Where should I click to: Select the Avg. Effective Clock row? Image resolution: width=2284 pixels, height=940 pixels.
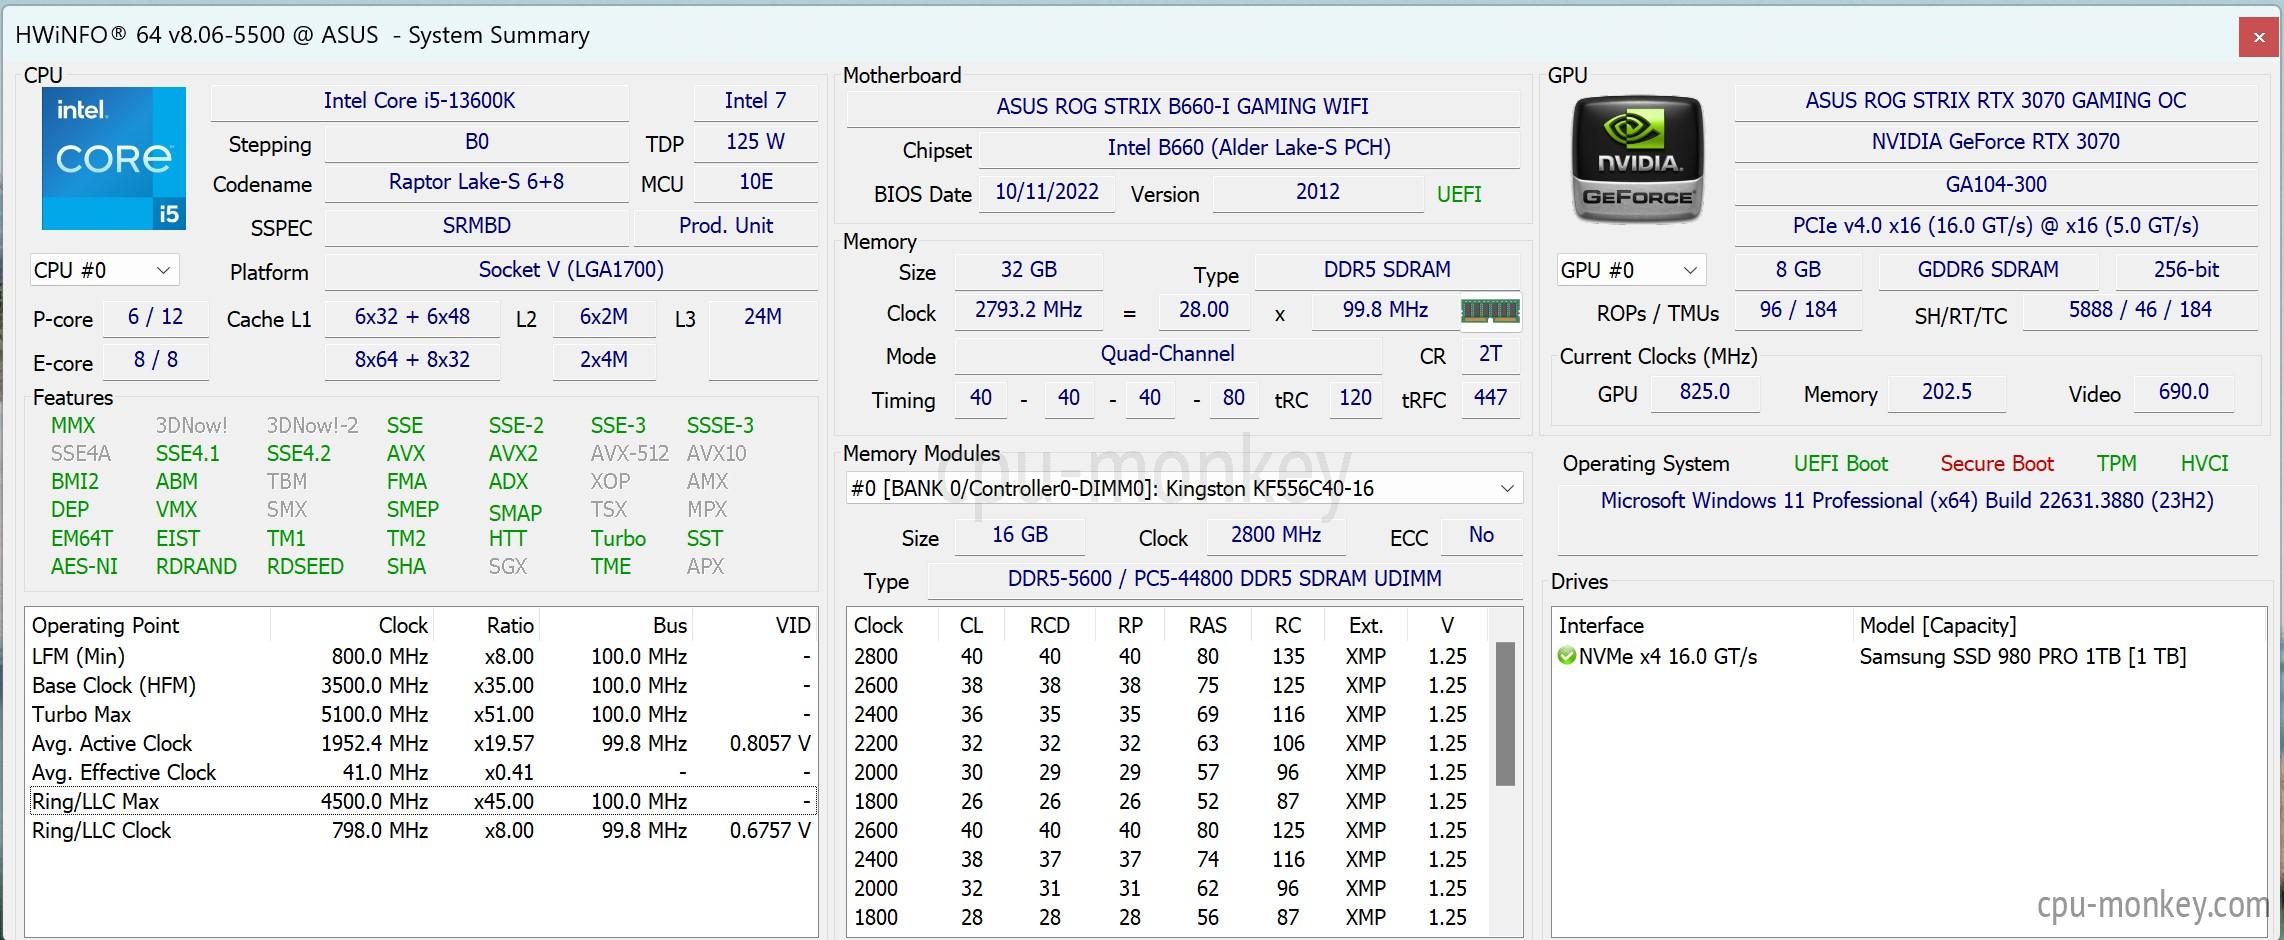[423, 772]
